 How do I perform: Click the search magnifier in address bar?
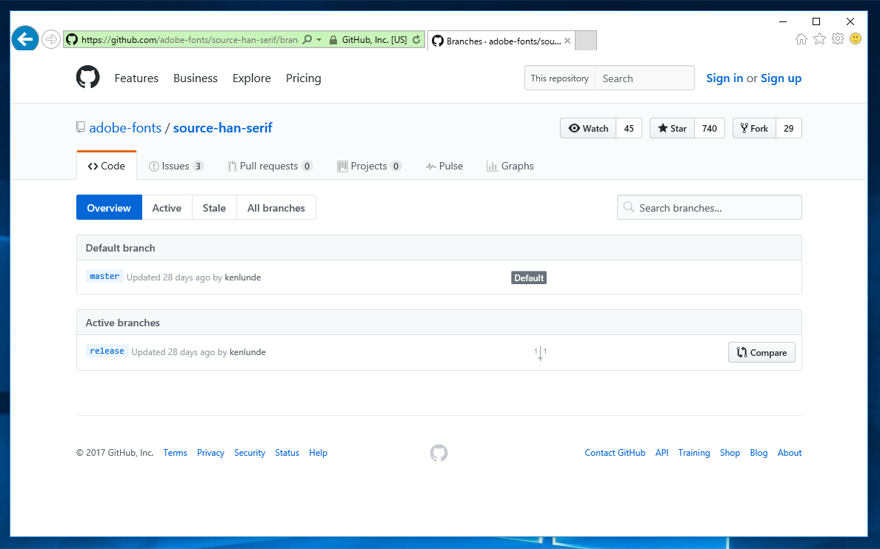[307, 39]
